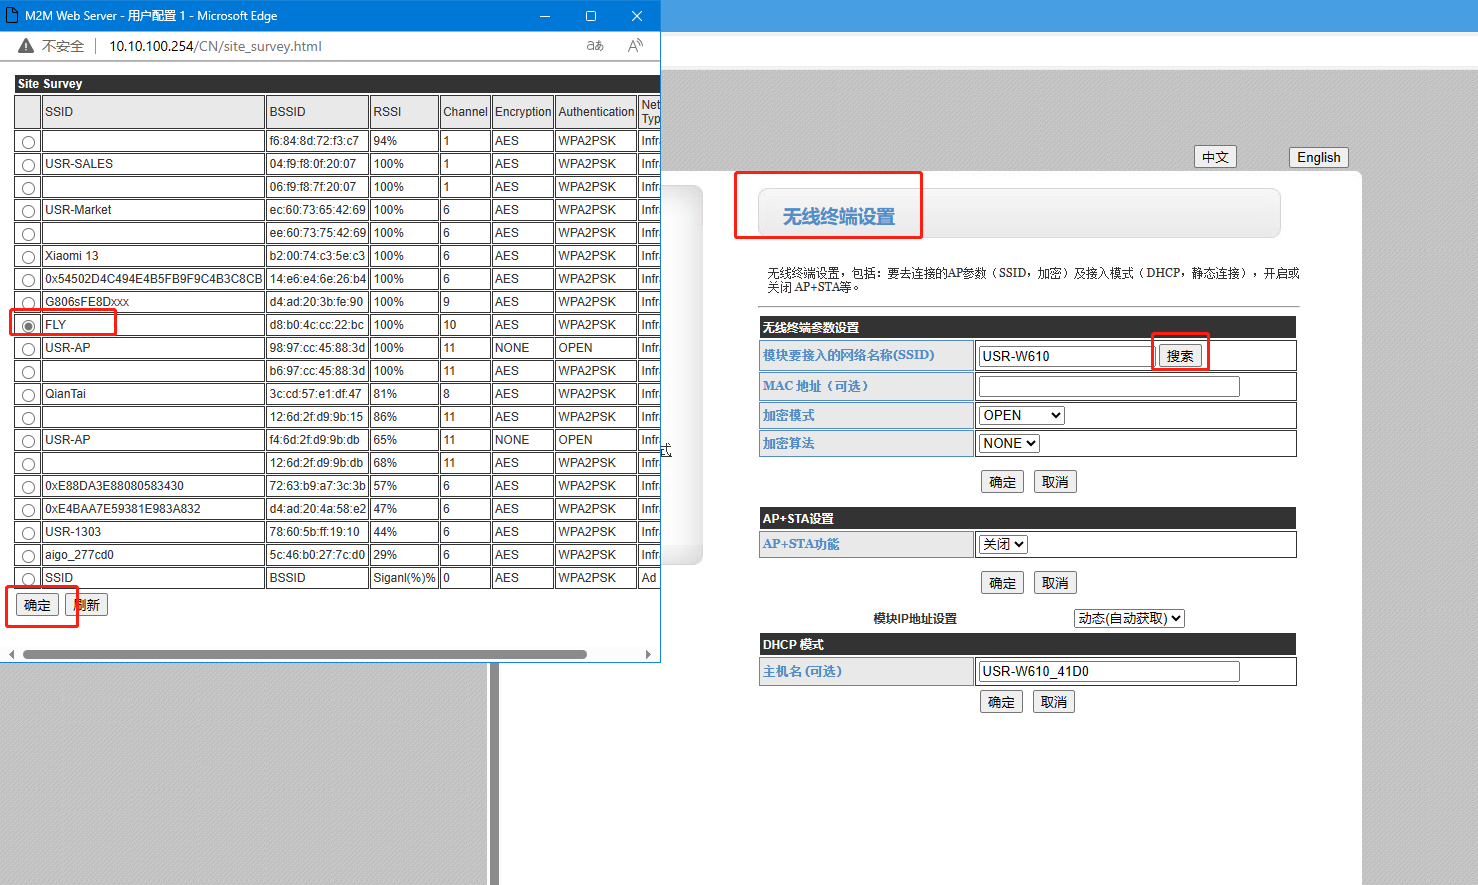The height and width of the screenshot is (885, 1478).
Task: Confirm site survey selection with 确定 button
Action: [x=37, y=605]
